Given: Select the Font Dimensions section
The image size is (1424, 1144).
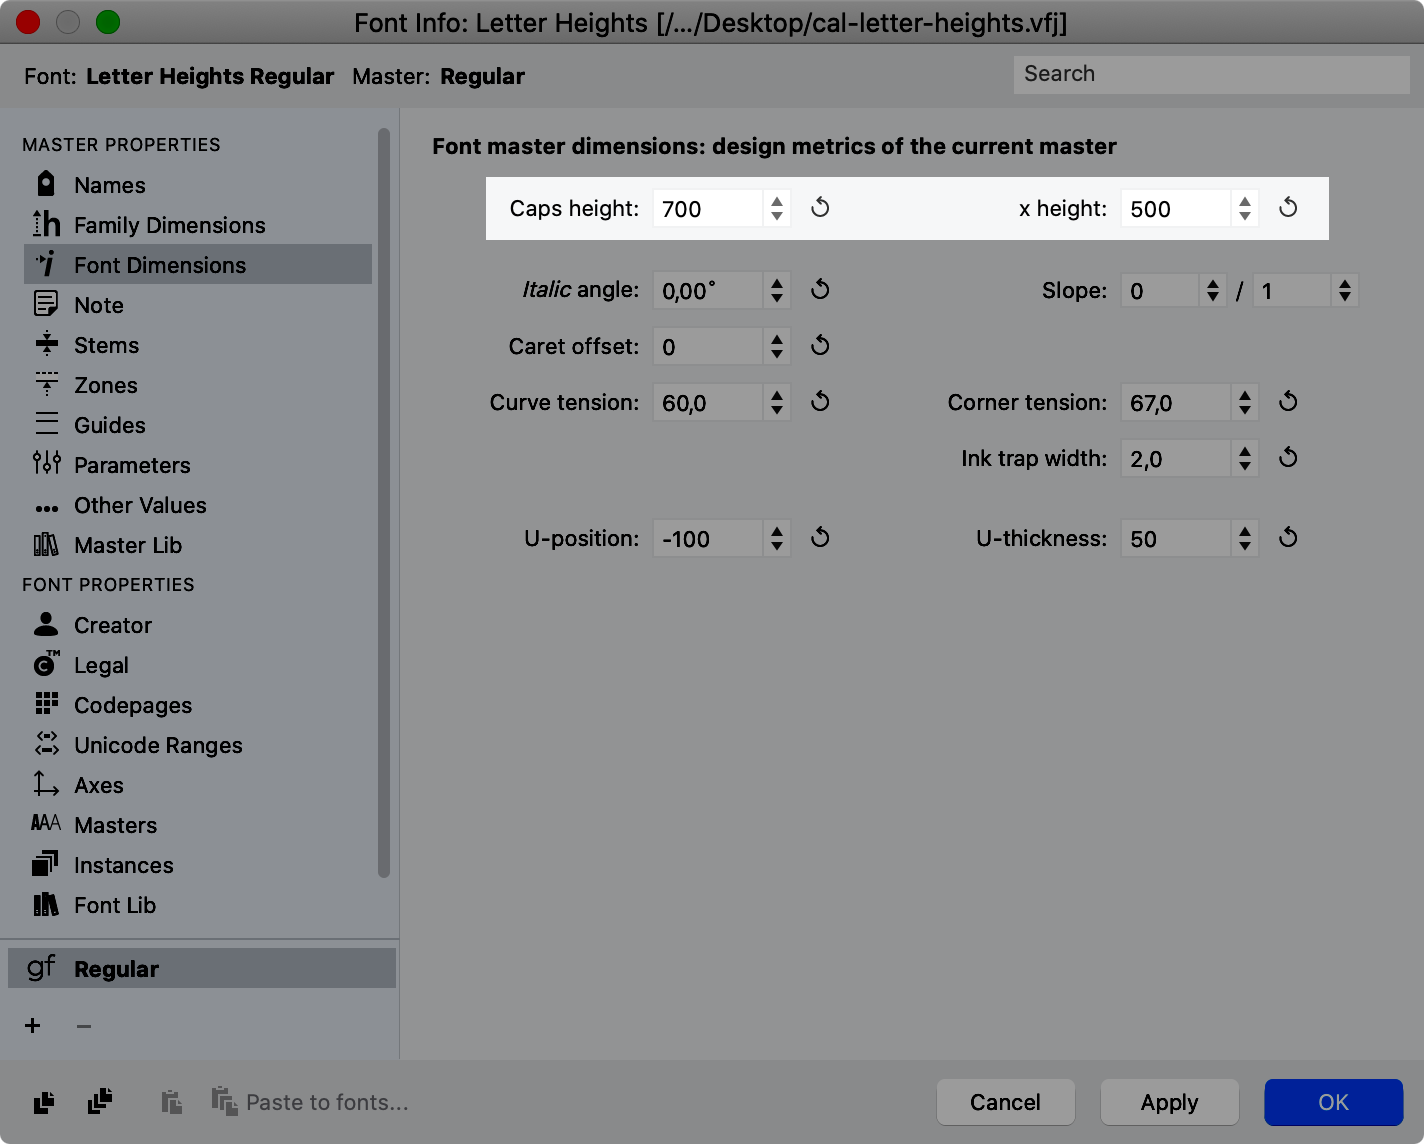Looking at the screenshot, I should [198, 265].
